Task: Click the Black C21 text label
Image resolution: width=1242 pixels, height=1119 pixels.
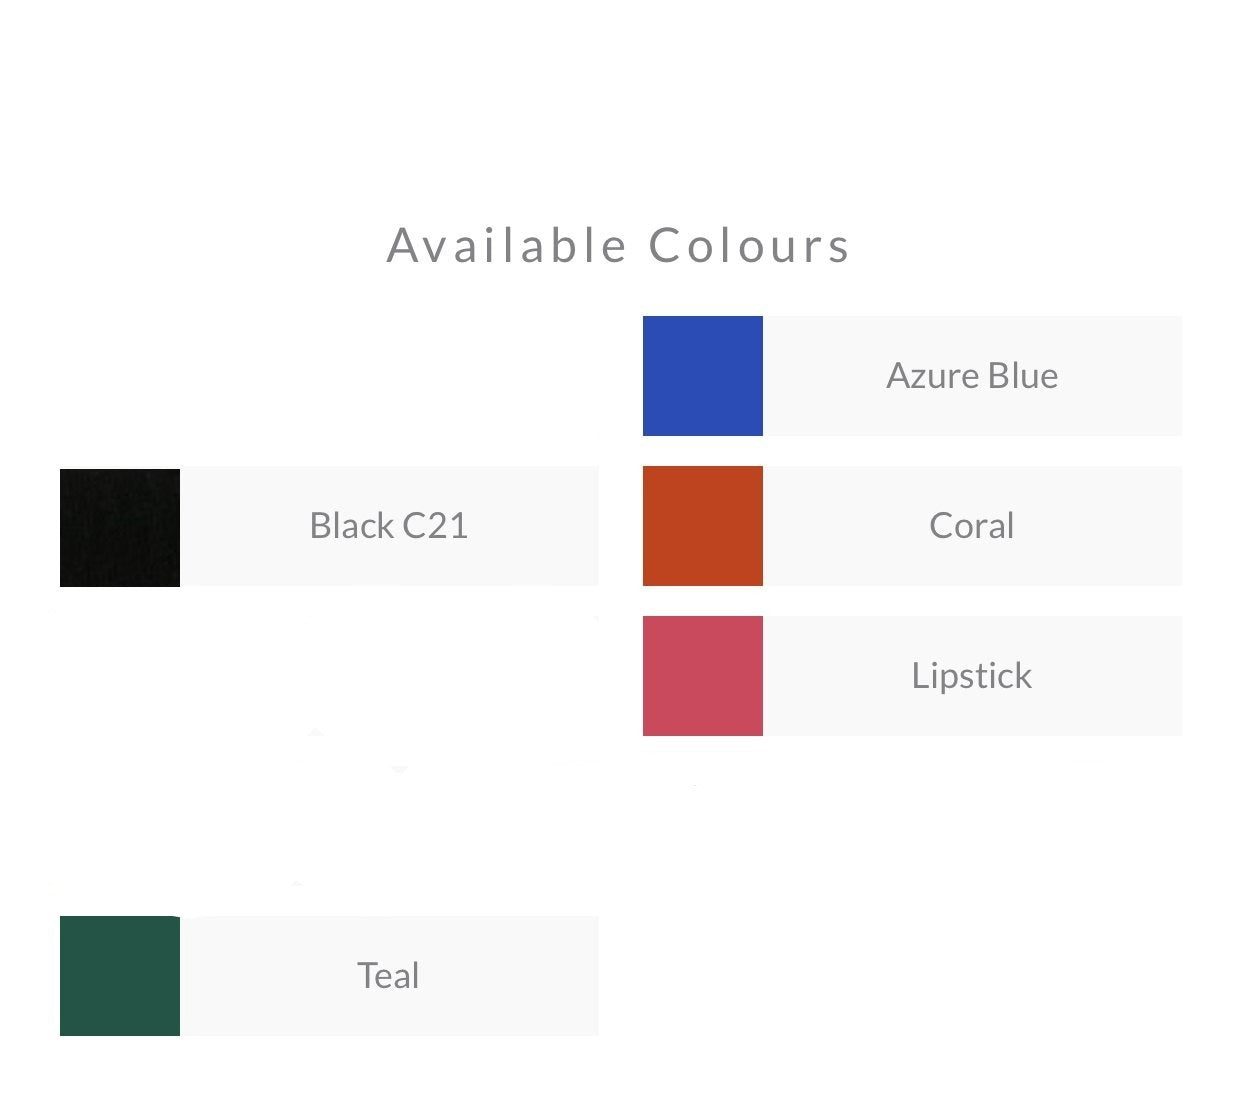Action: point(389,526)
